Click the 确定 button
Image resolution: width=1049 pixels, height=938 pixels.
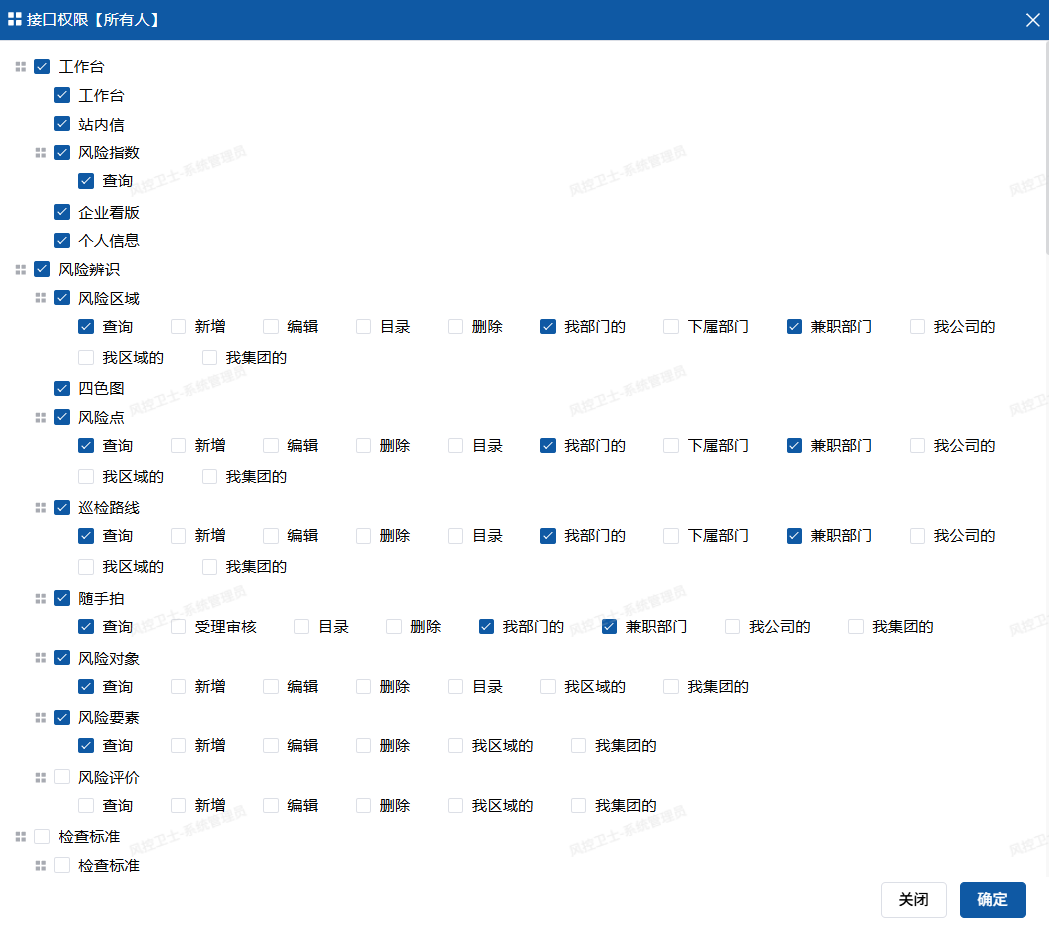click(x=992, y=899)
